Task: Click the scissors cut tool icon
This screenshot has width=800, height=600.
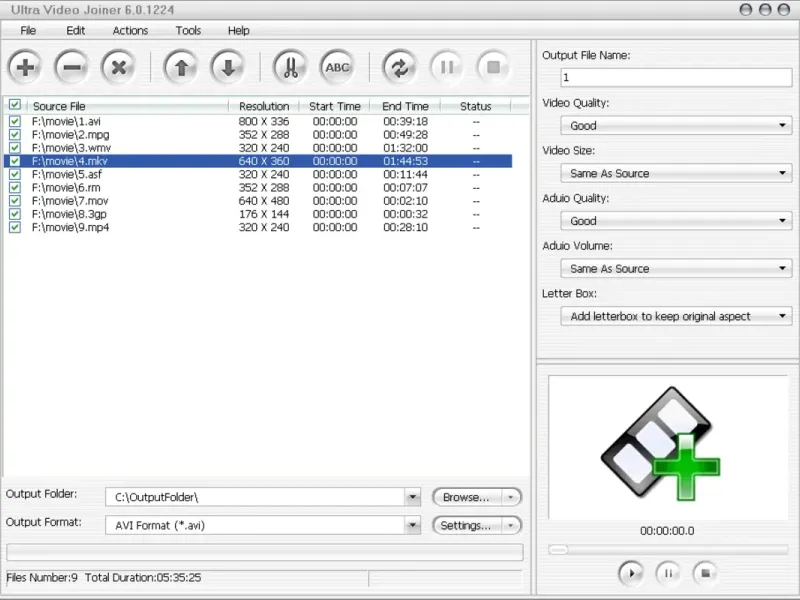Action: [290, 67]
